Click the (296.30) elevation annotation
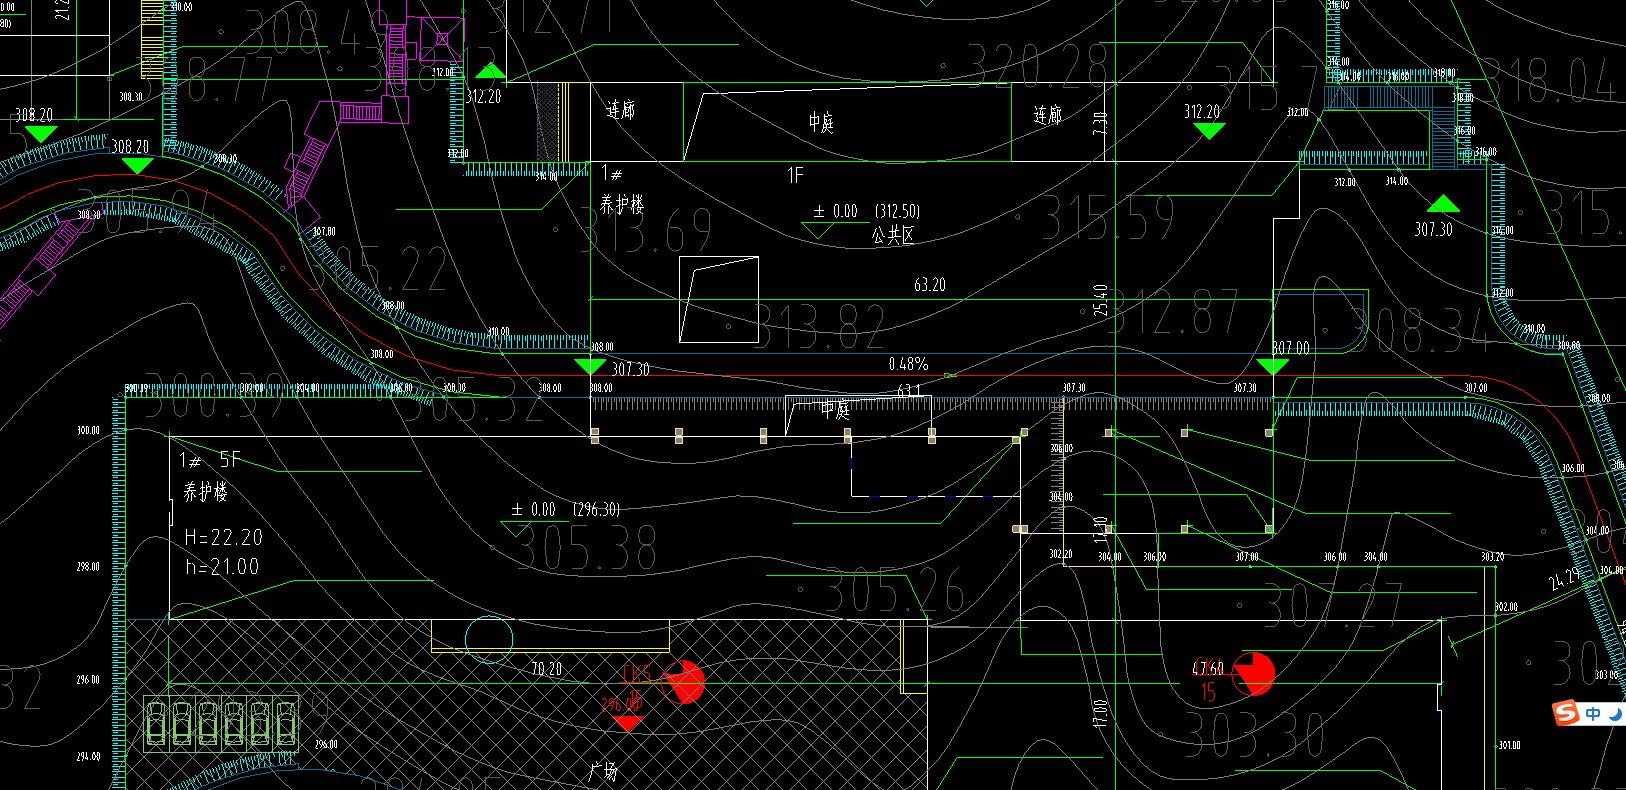The height and width of the screenshot is (790, 1626). 596,509
